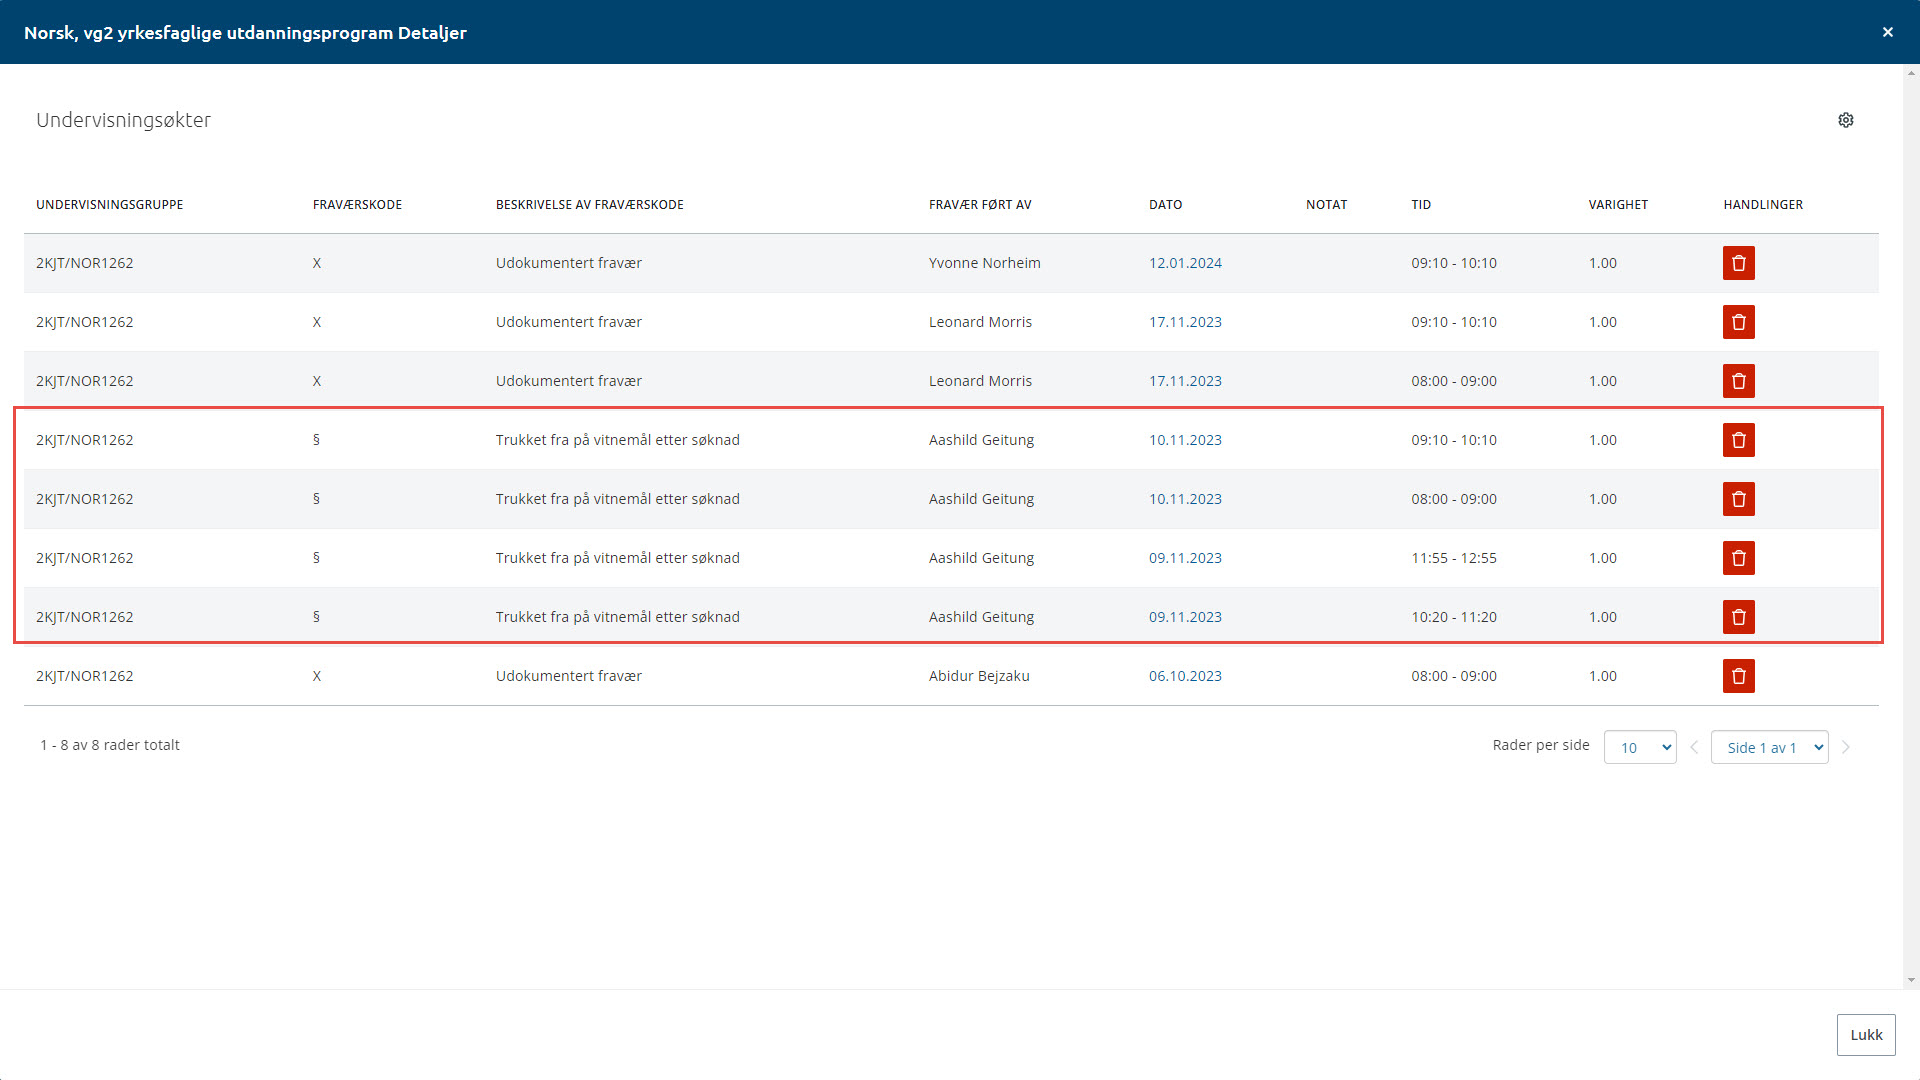Delete Leonard Morris's 09:10 - 10:10 absence
This screenshot has width=1920, height=1080.
1738,322
